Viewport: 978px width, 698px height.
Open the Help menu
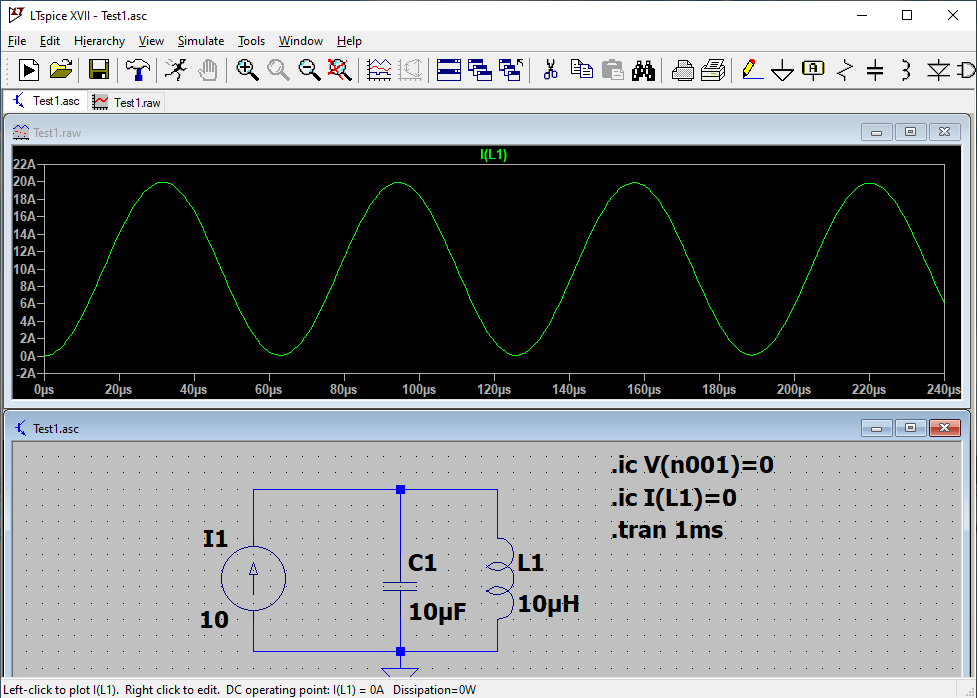(349, 41)
